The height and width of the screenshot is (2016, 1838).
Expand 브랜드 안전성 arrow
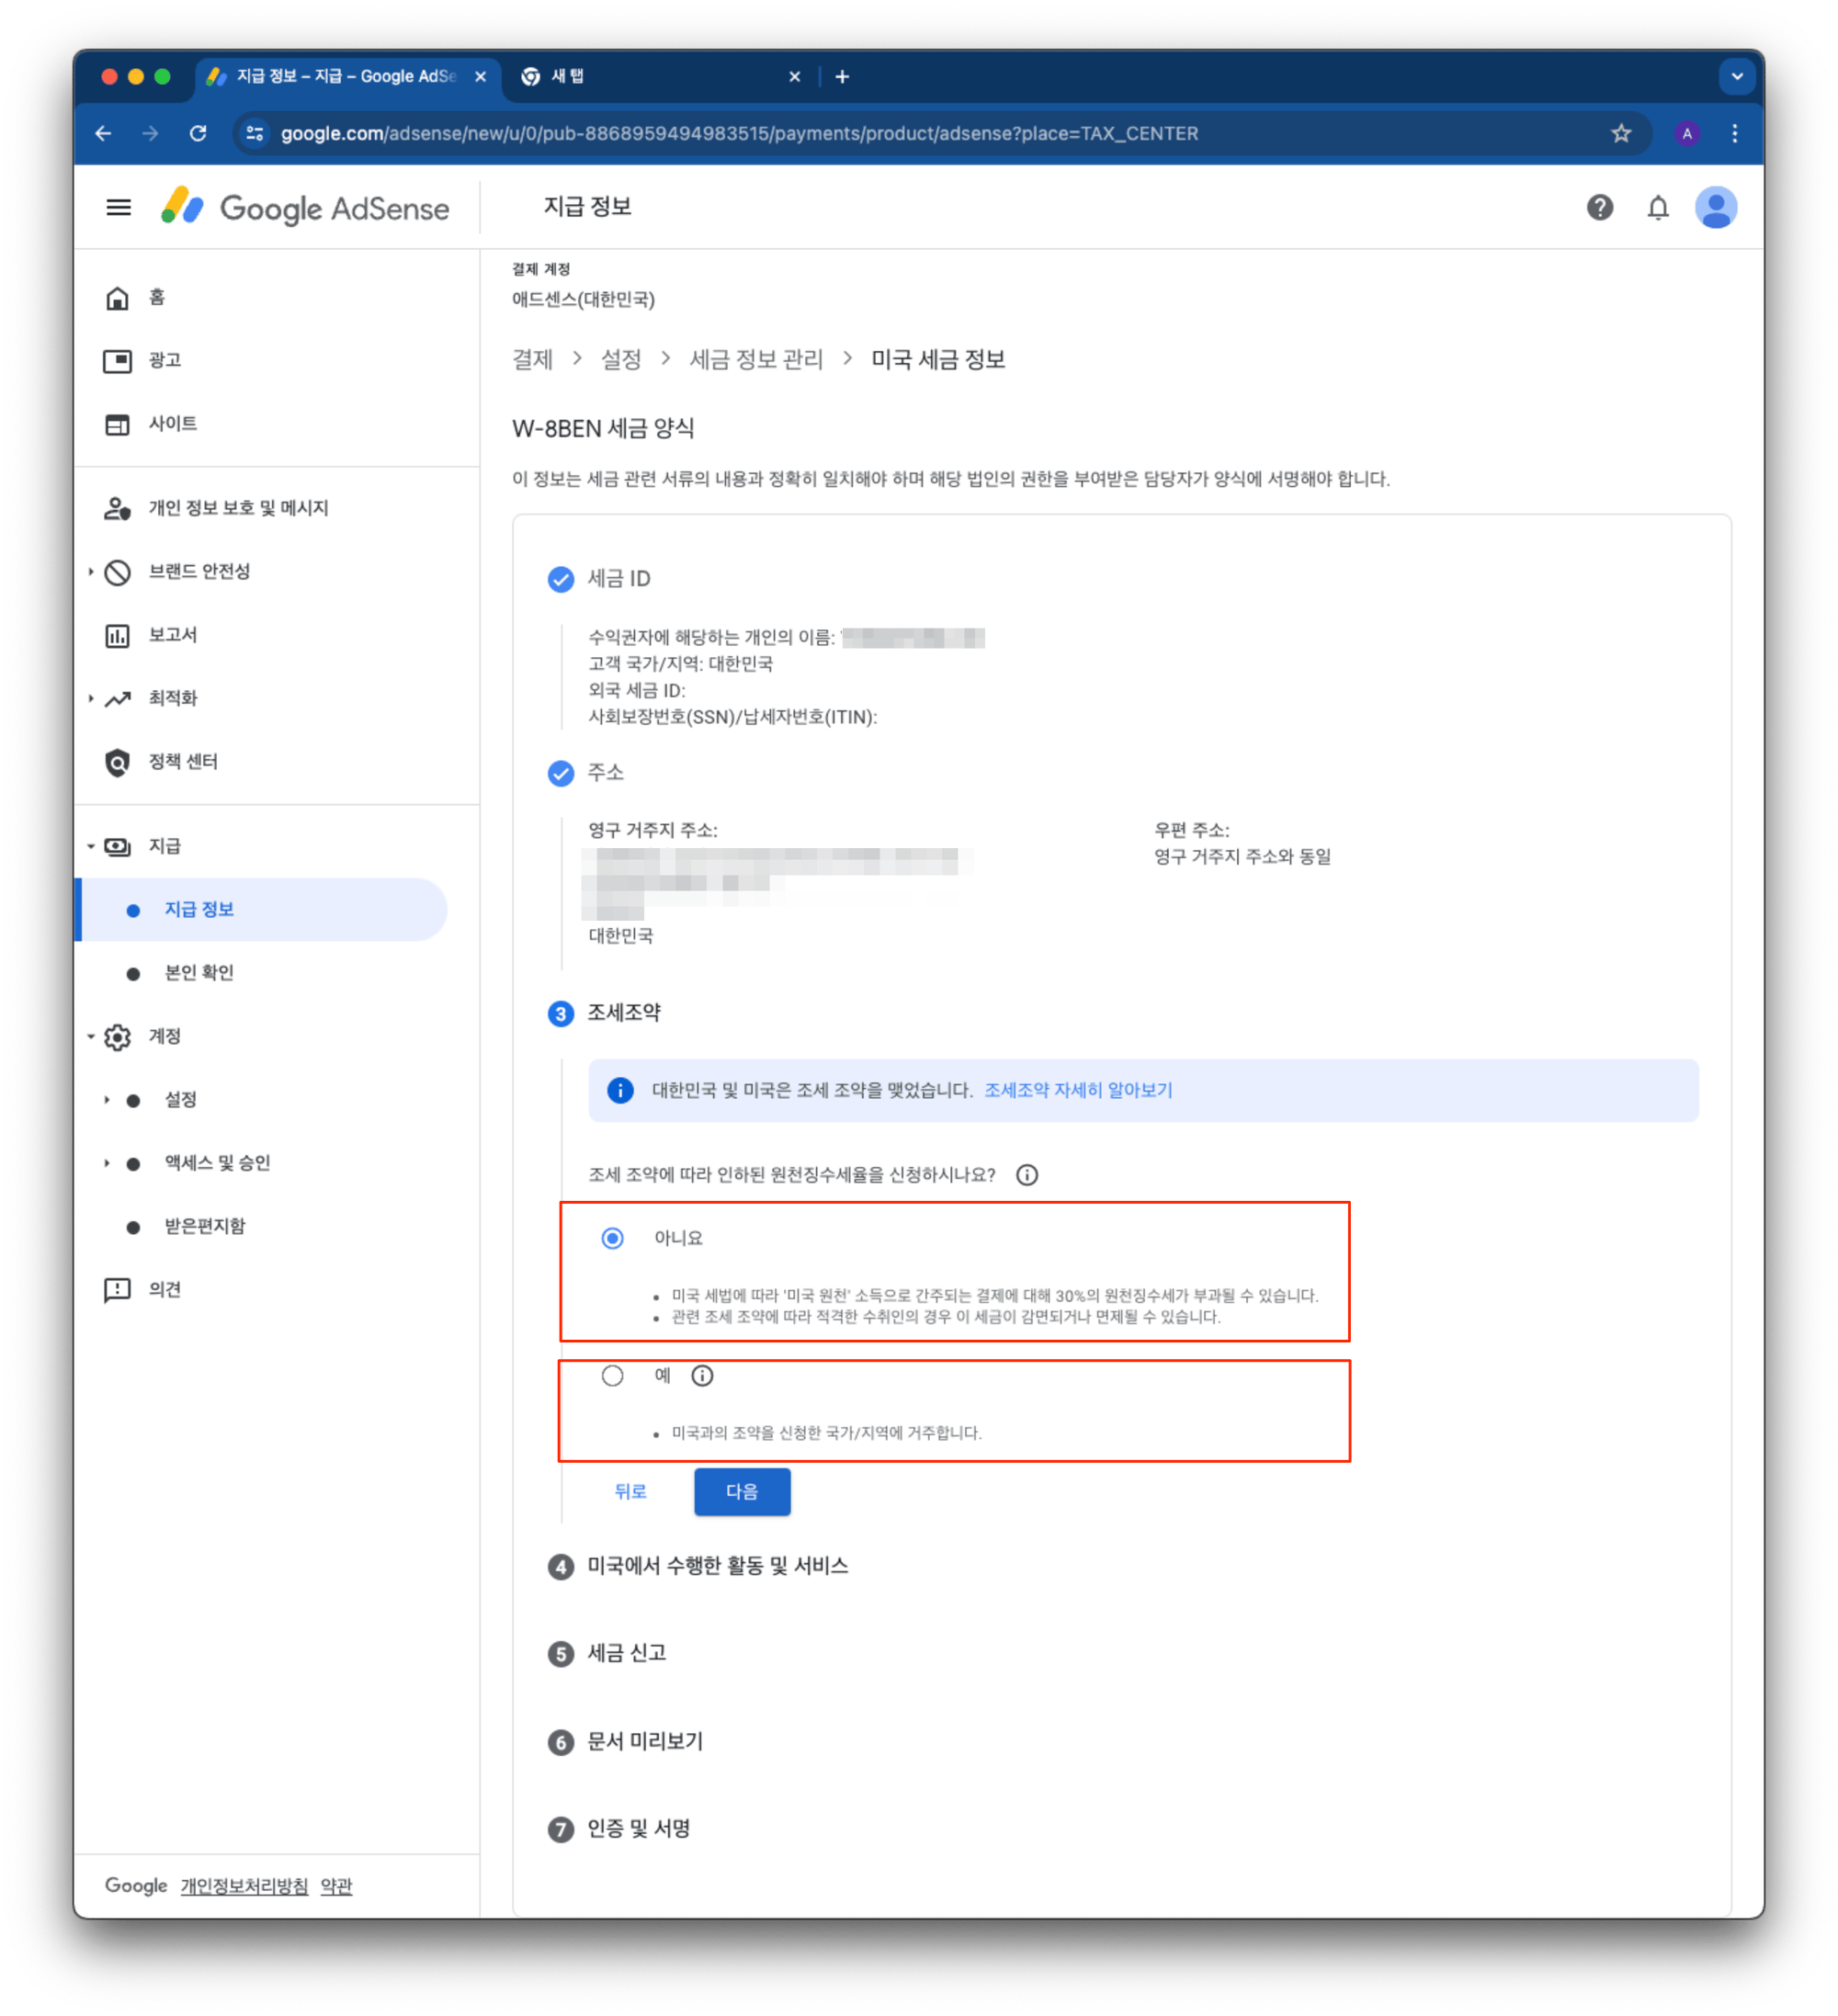click(x=90, y=572)
